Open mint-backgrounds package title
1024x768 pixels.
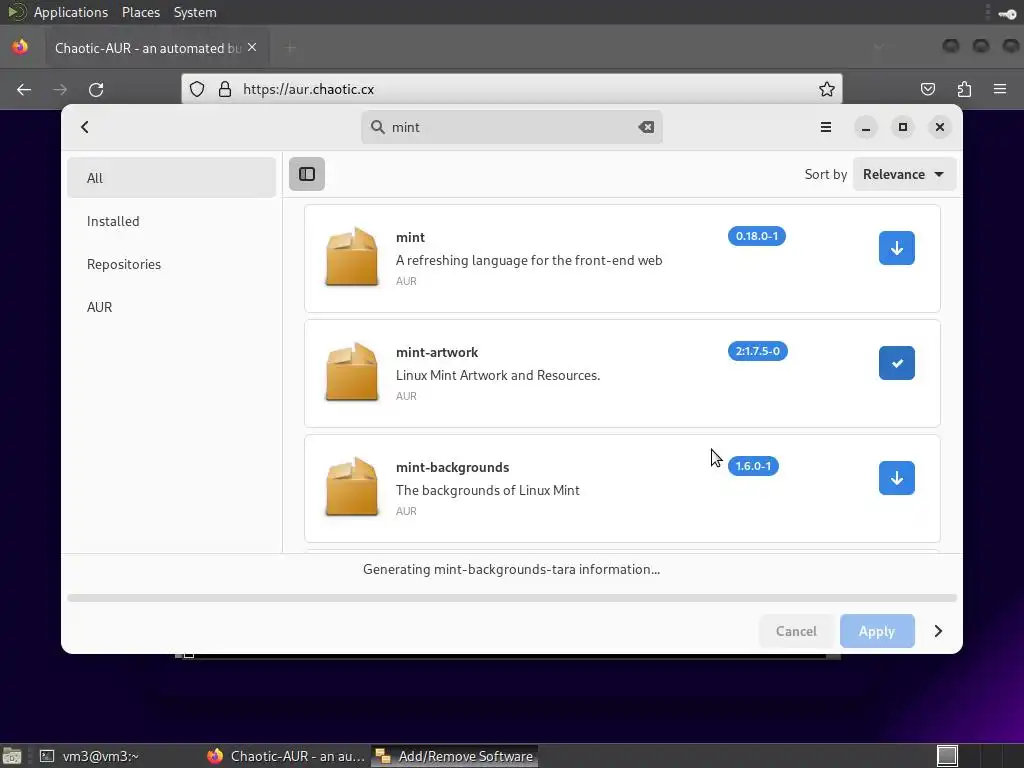click(x=453, y=467)
